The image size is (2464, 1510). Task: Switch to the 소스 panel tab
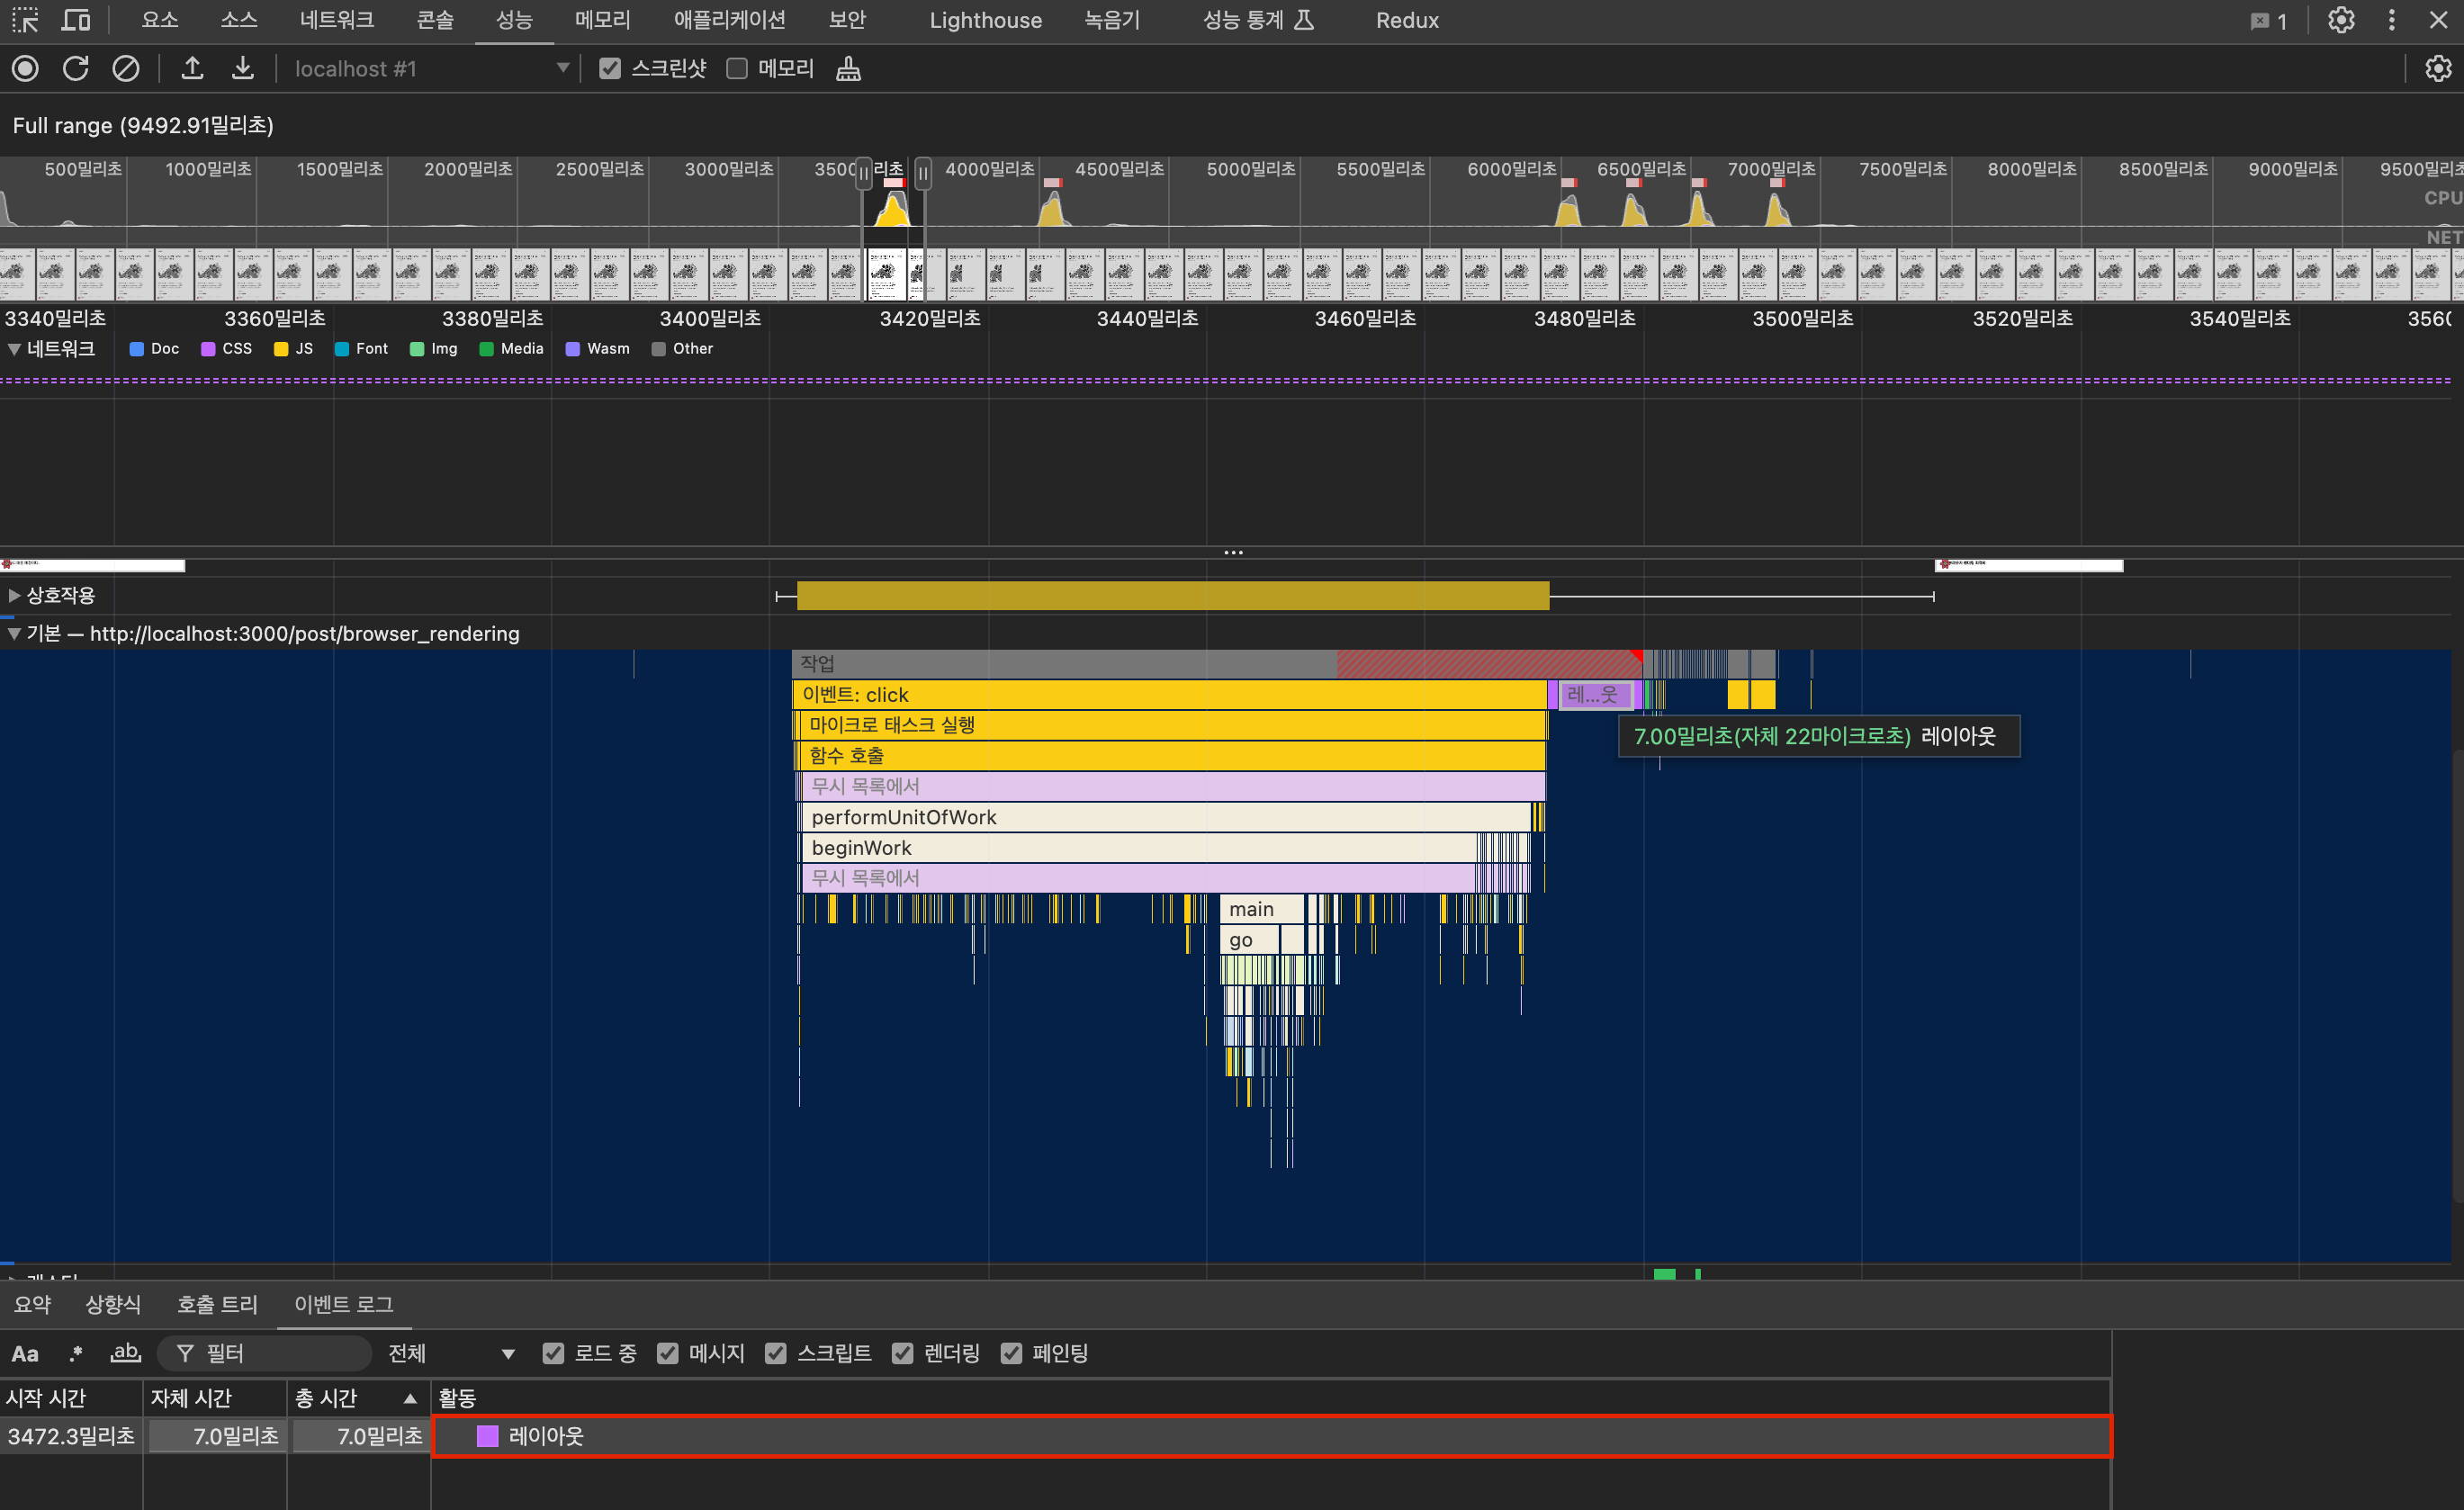point(239,20)
